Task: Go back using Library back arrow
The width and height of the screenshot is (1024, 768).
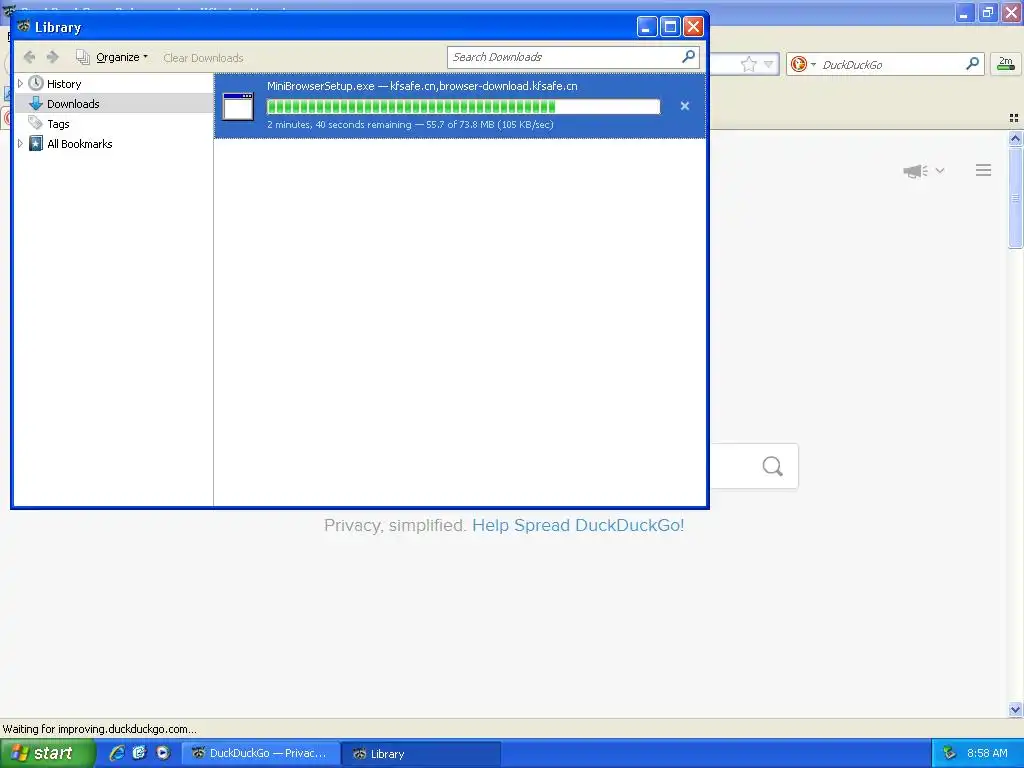Action: coord(29,57)
